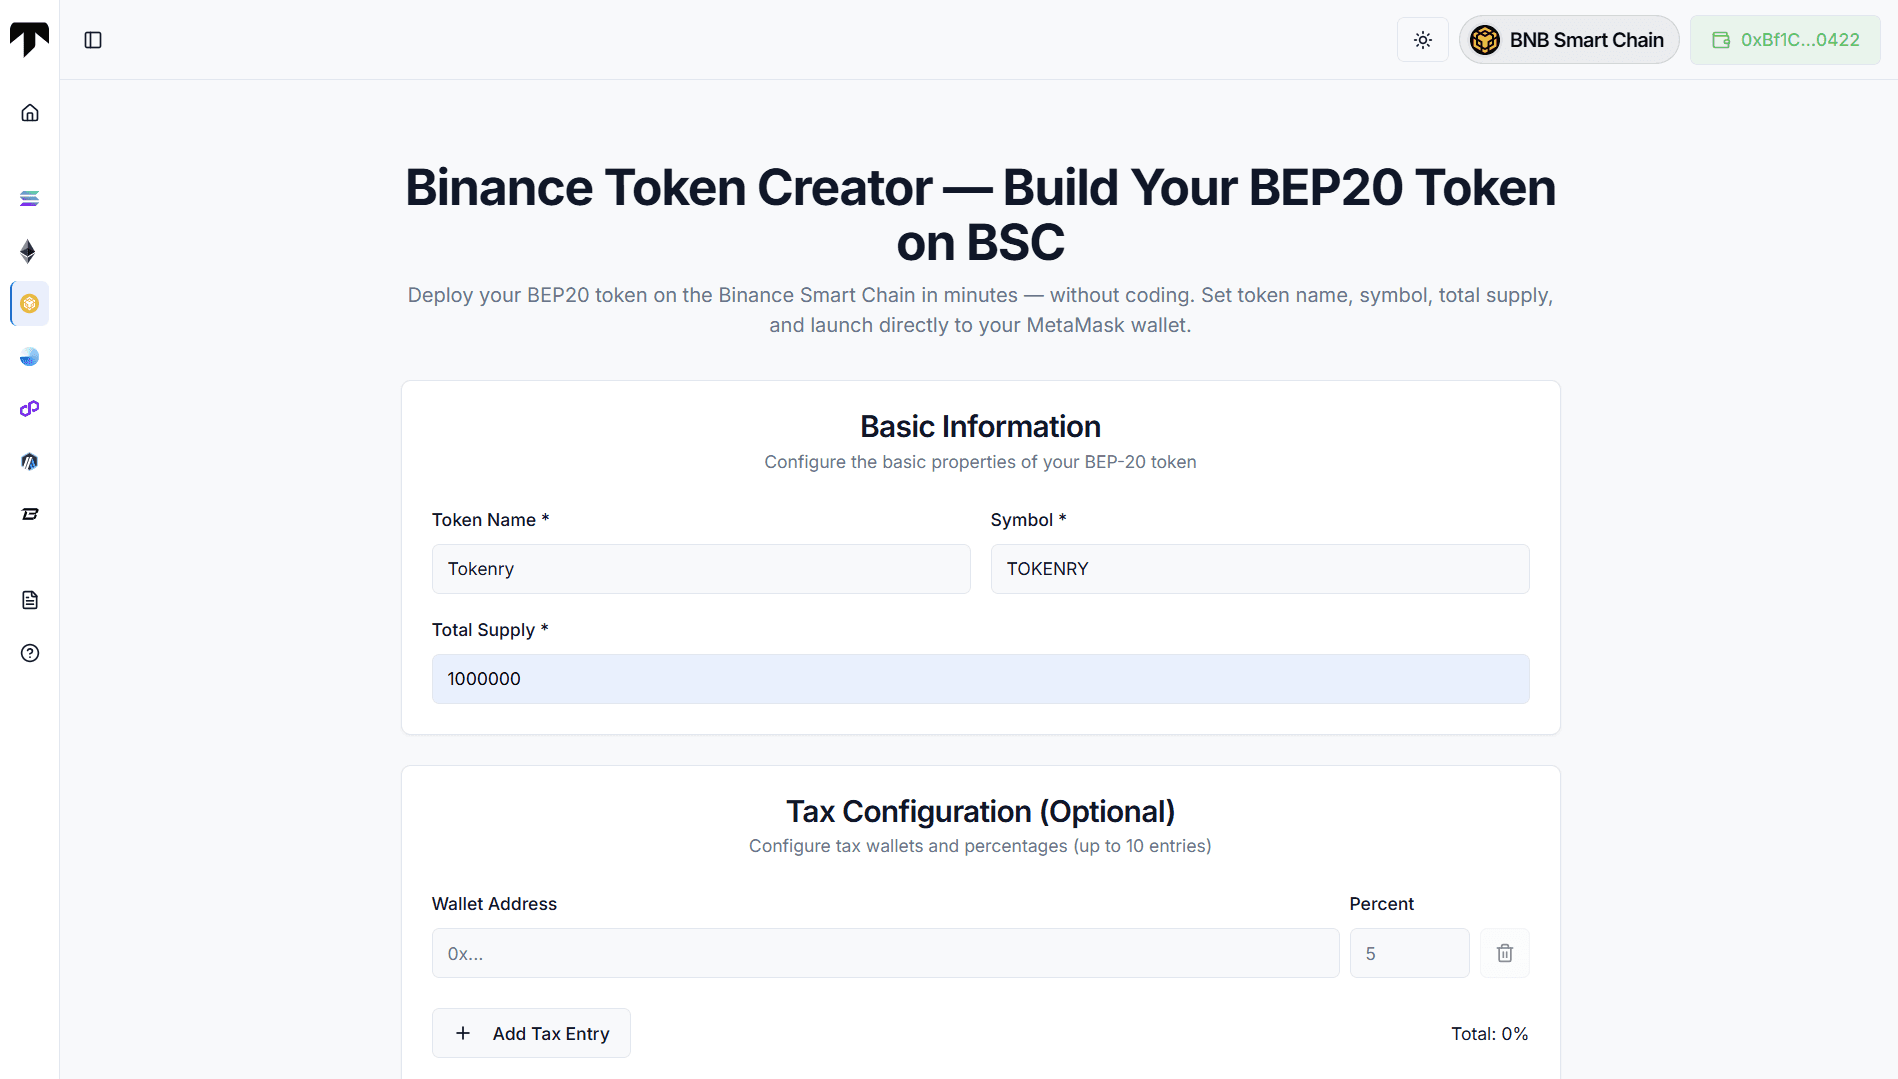The height and width of the screenshot is (1079, 1898).
Task: Click the tax Wallet Address field
Action: click(885, 953)
